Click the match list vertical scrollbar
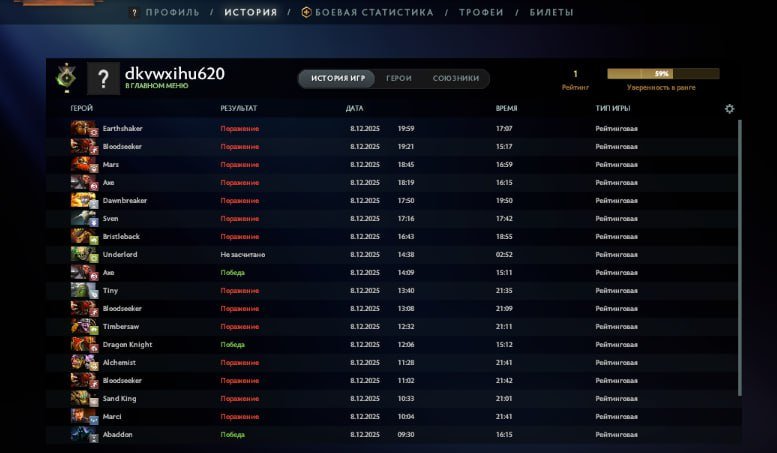Image resolution: width=777 pixels, height=453 pixels. 740,258
